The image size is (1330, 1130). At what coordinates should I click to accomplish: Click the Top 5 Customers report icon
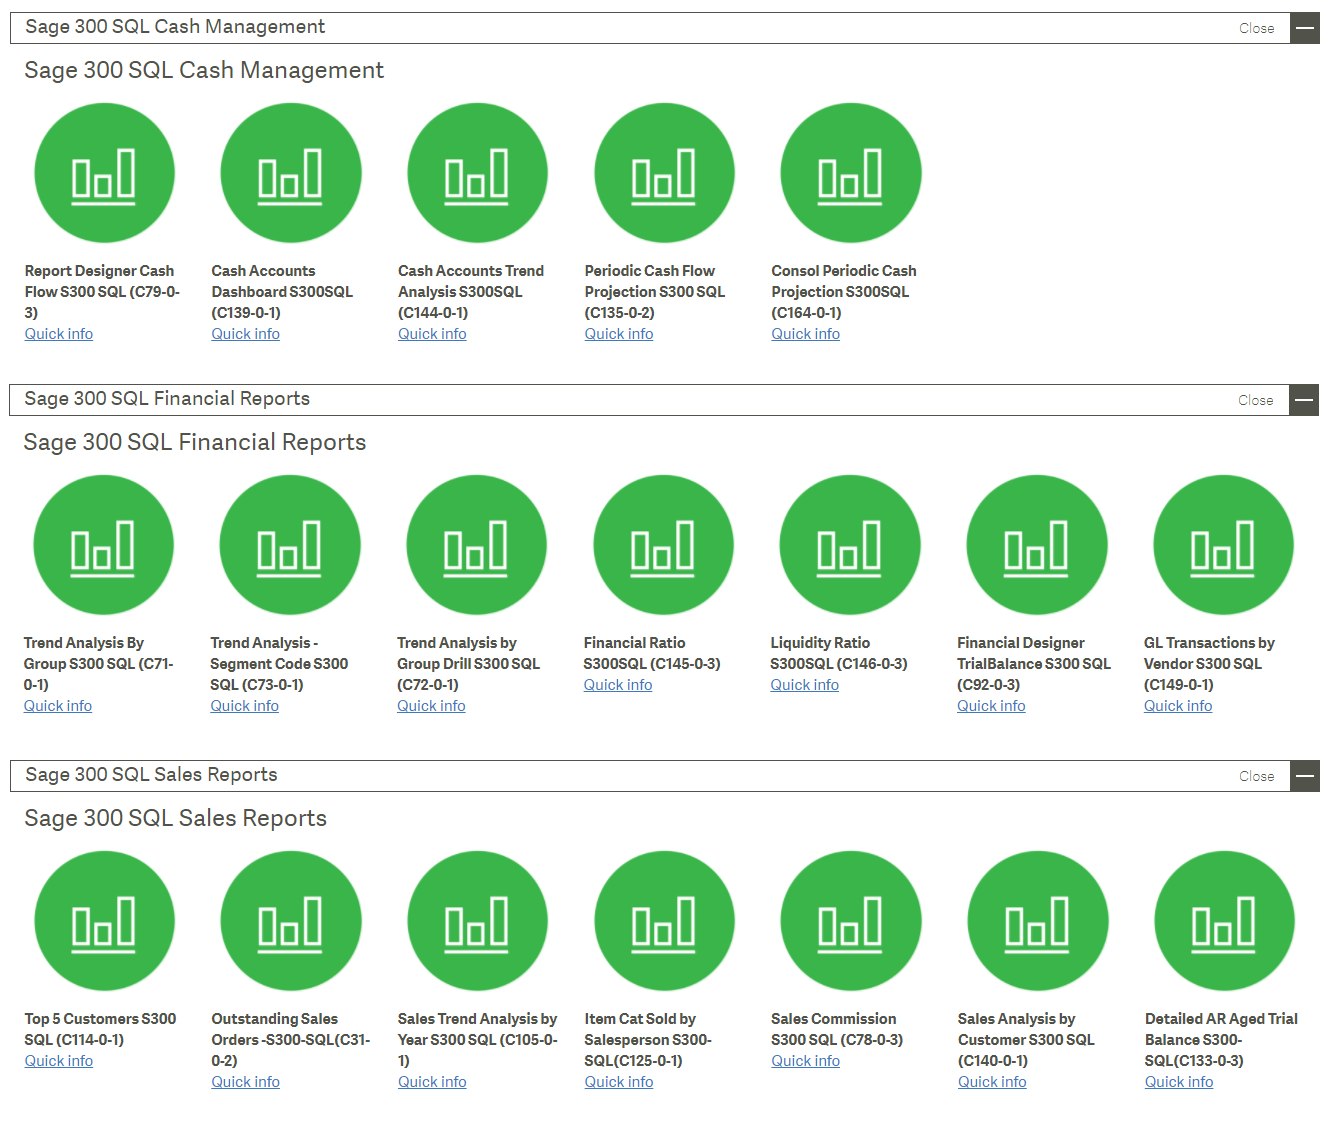click(105, 921)
